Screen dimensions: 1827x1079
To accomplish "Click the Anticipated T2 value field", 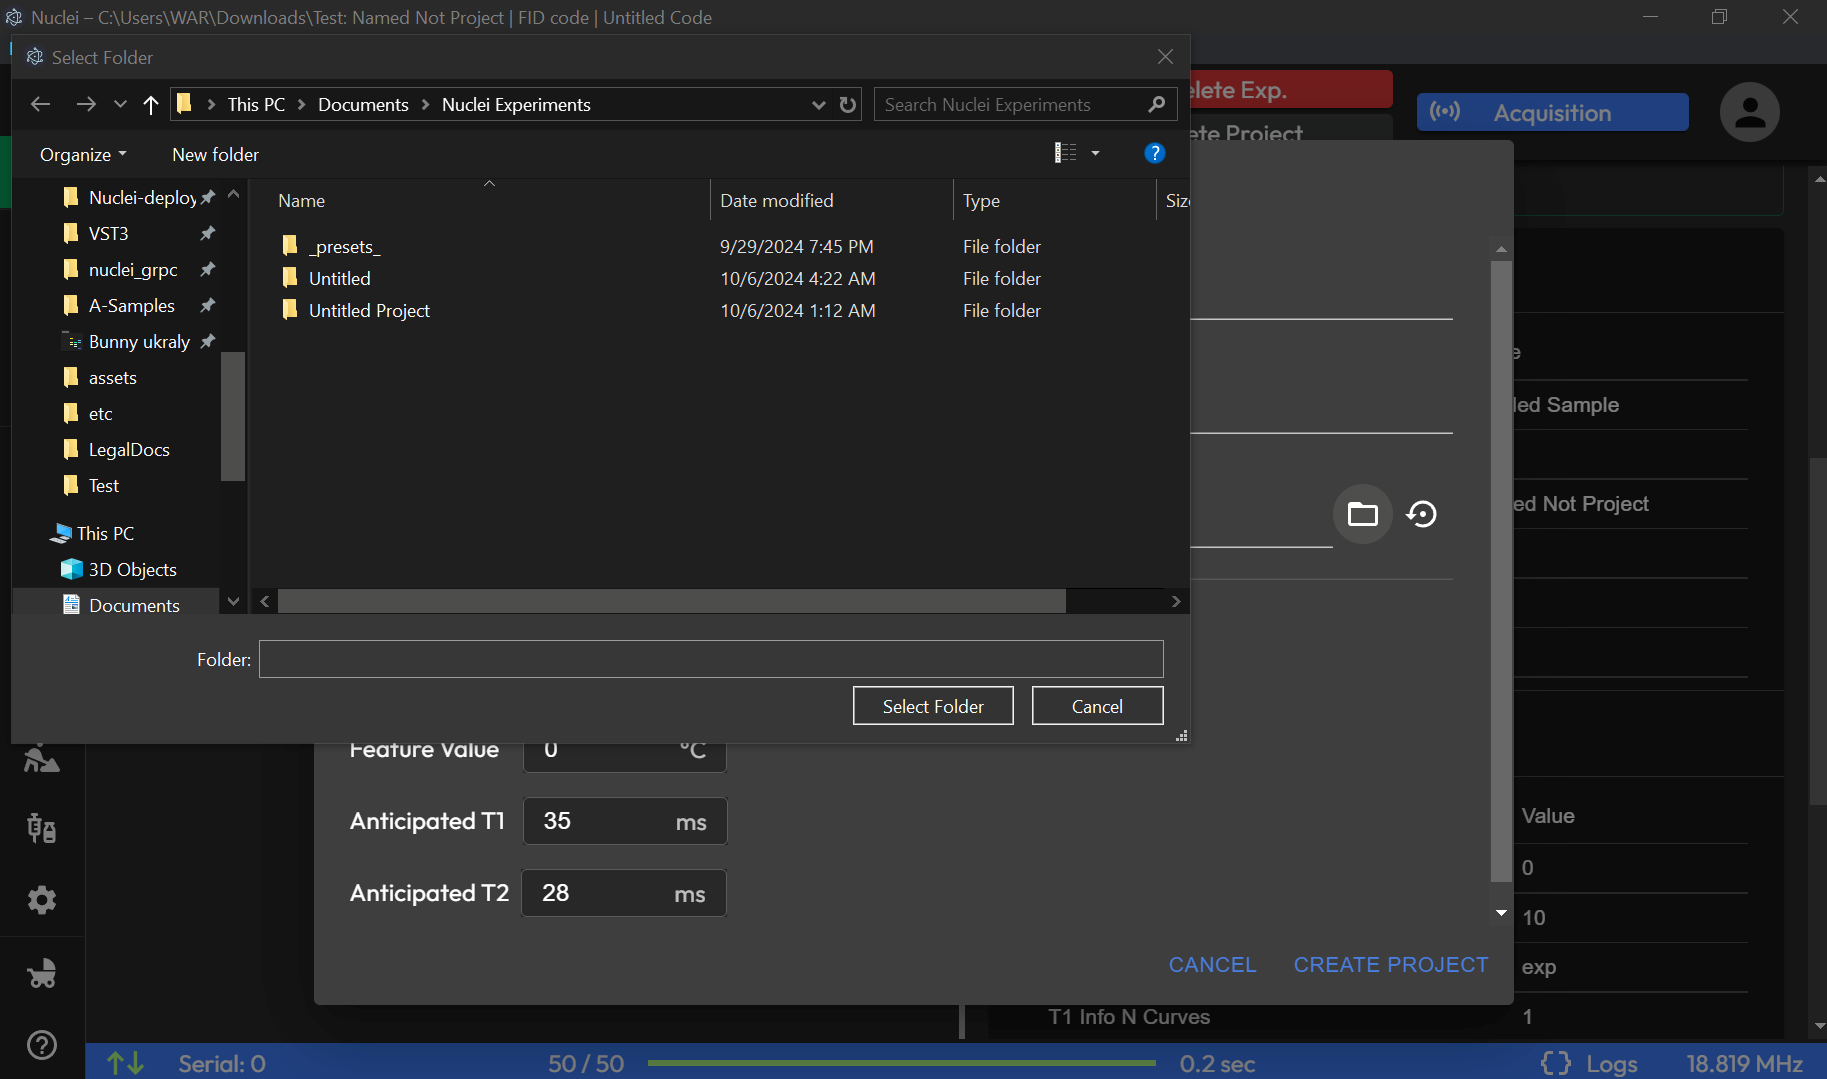I will [623, 893].
